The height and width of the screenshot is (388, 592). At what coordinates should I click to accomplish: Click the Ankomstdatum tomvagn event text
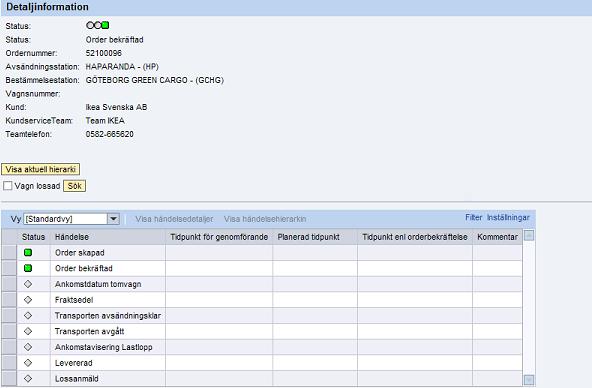98,284
